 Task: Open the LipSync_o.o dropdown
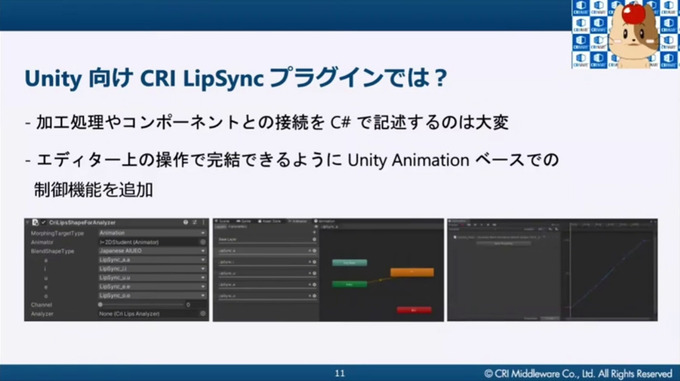click(152, 296)
